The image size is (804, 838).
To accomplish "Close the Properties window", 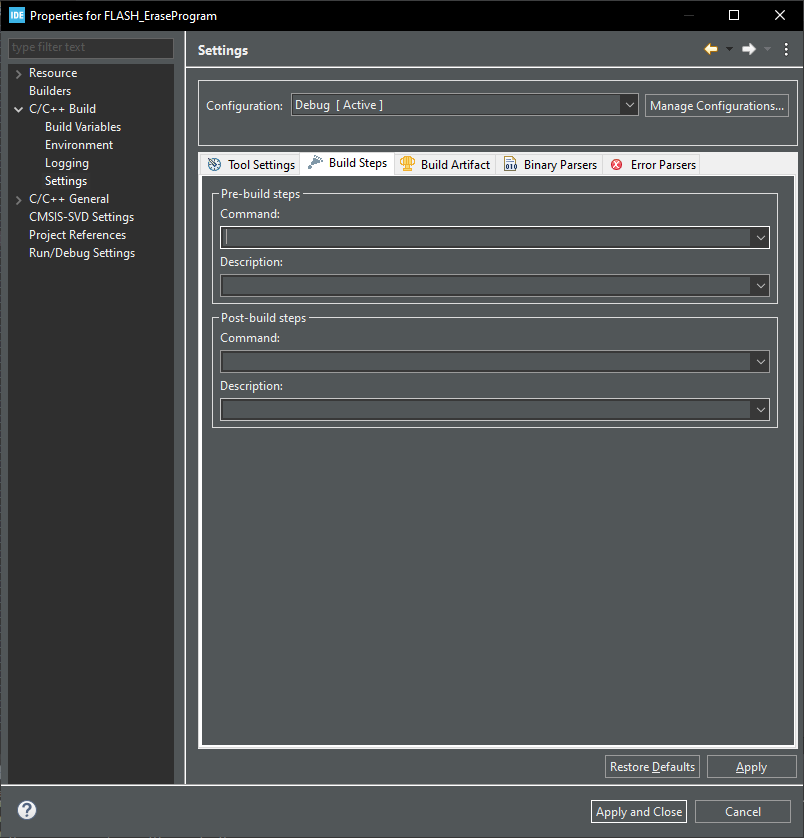I will coord(780,15).
